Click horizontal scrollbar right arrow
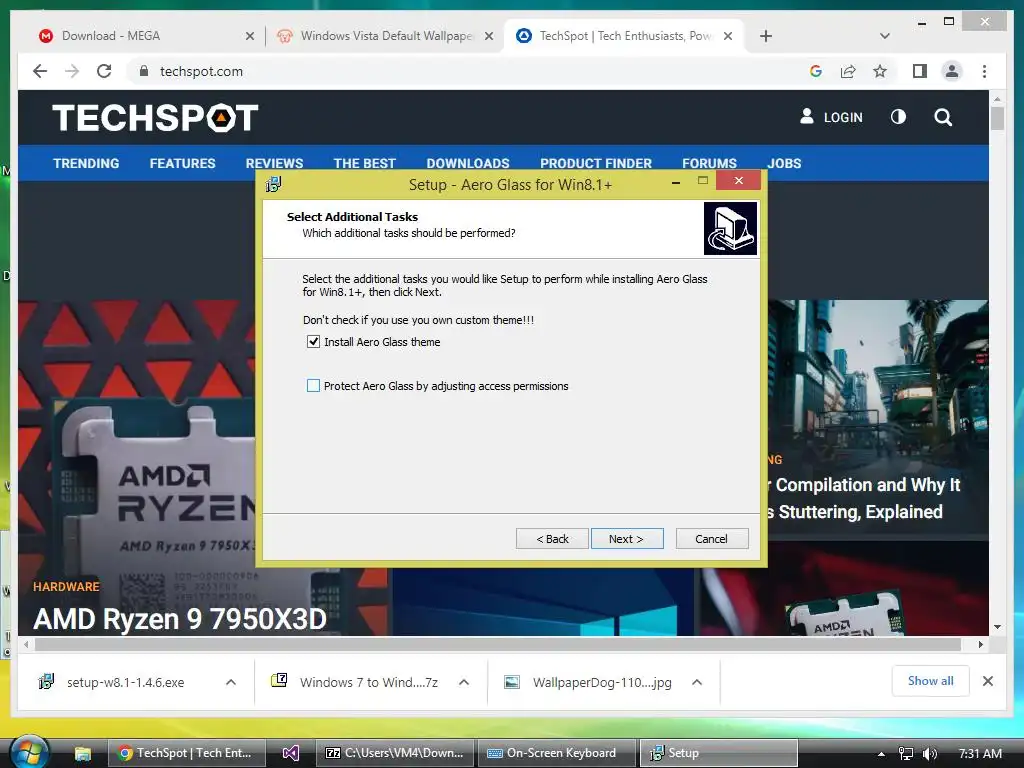This screenshot has height=768, width=1024. [980, 645]
